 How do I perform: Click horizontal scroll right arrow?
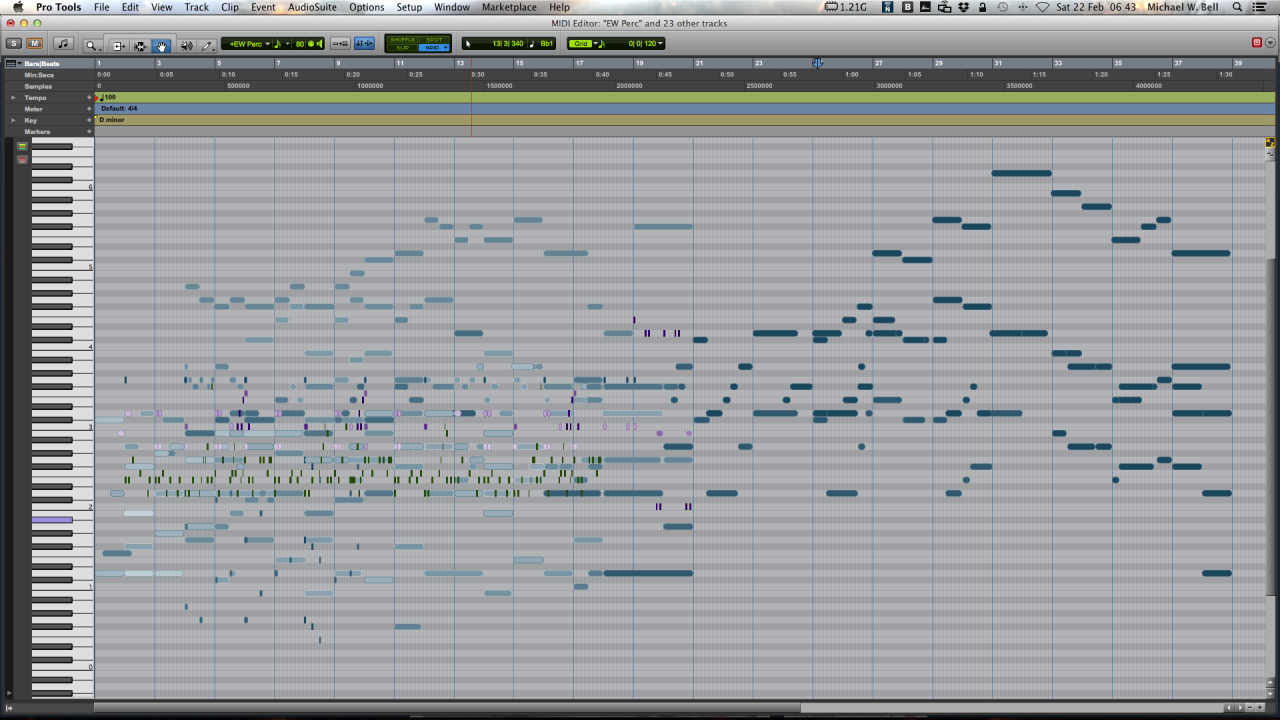(x=1240, y=708)
